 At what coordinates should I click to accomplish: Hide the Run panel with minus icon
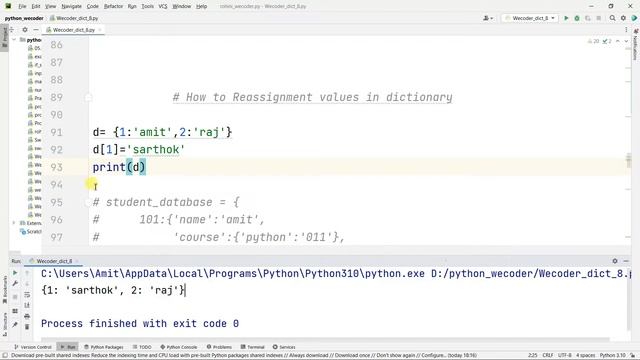626,261
